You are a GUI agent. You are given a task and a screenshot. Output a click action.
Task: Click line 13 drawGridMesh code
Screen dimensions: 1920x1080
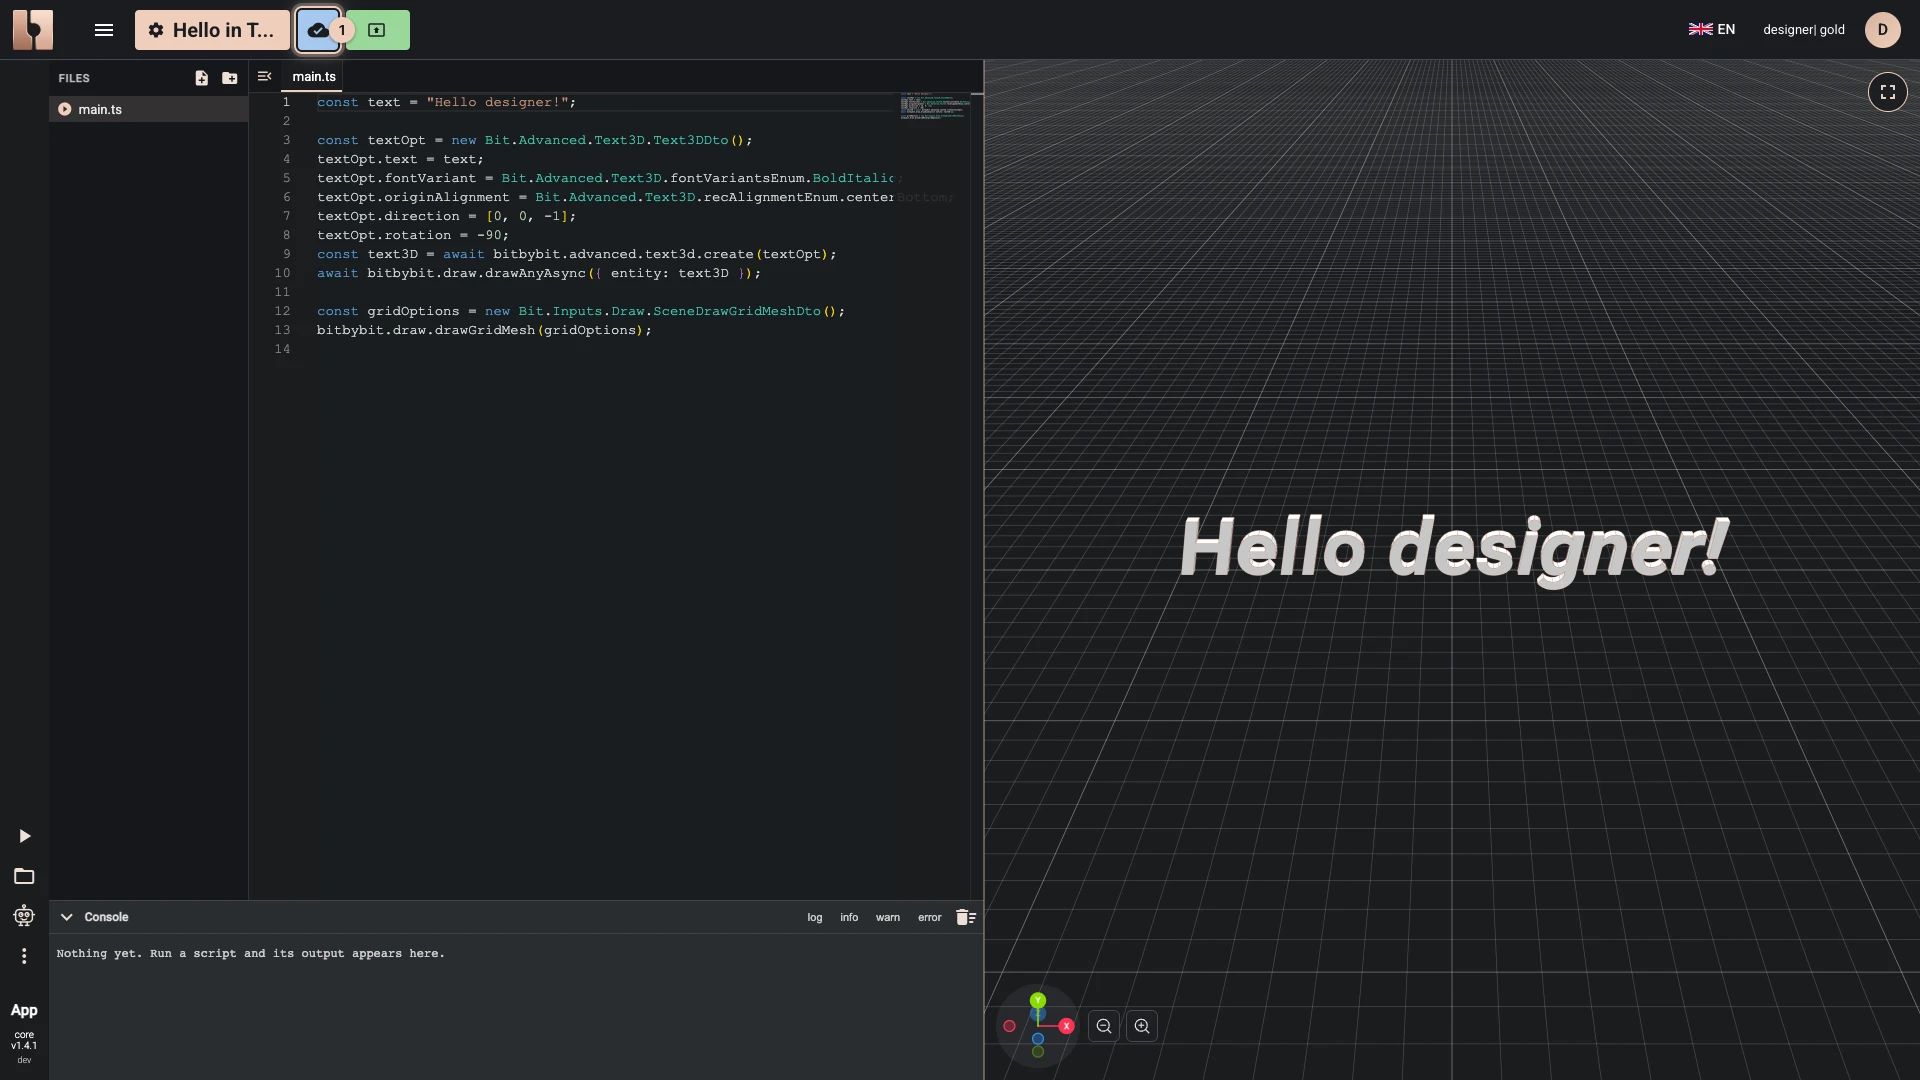[x=484, y=330]
